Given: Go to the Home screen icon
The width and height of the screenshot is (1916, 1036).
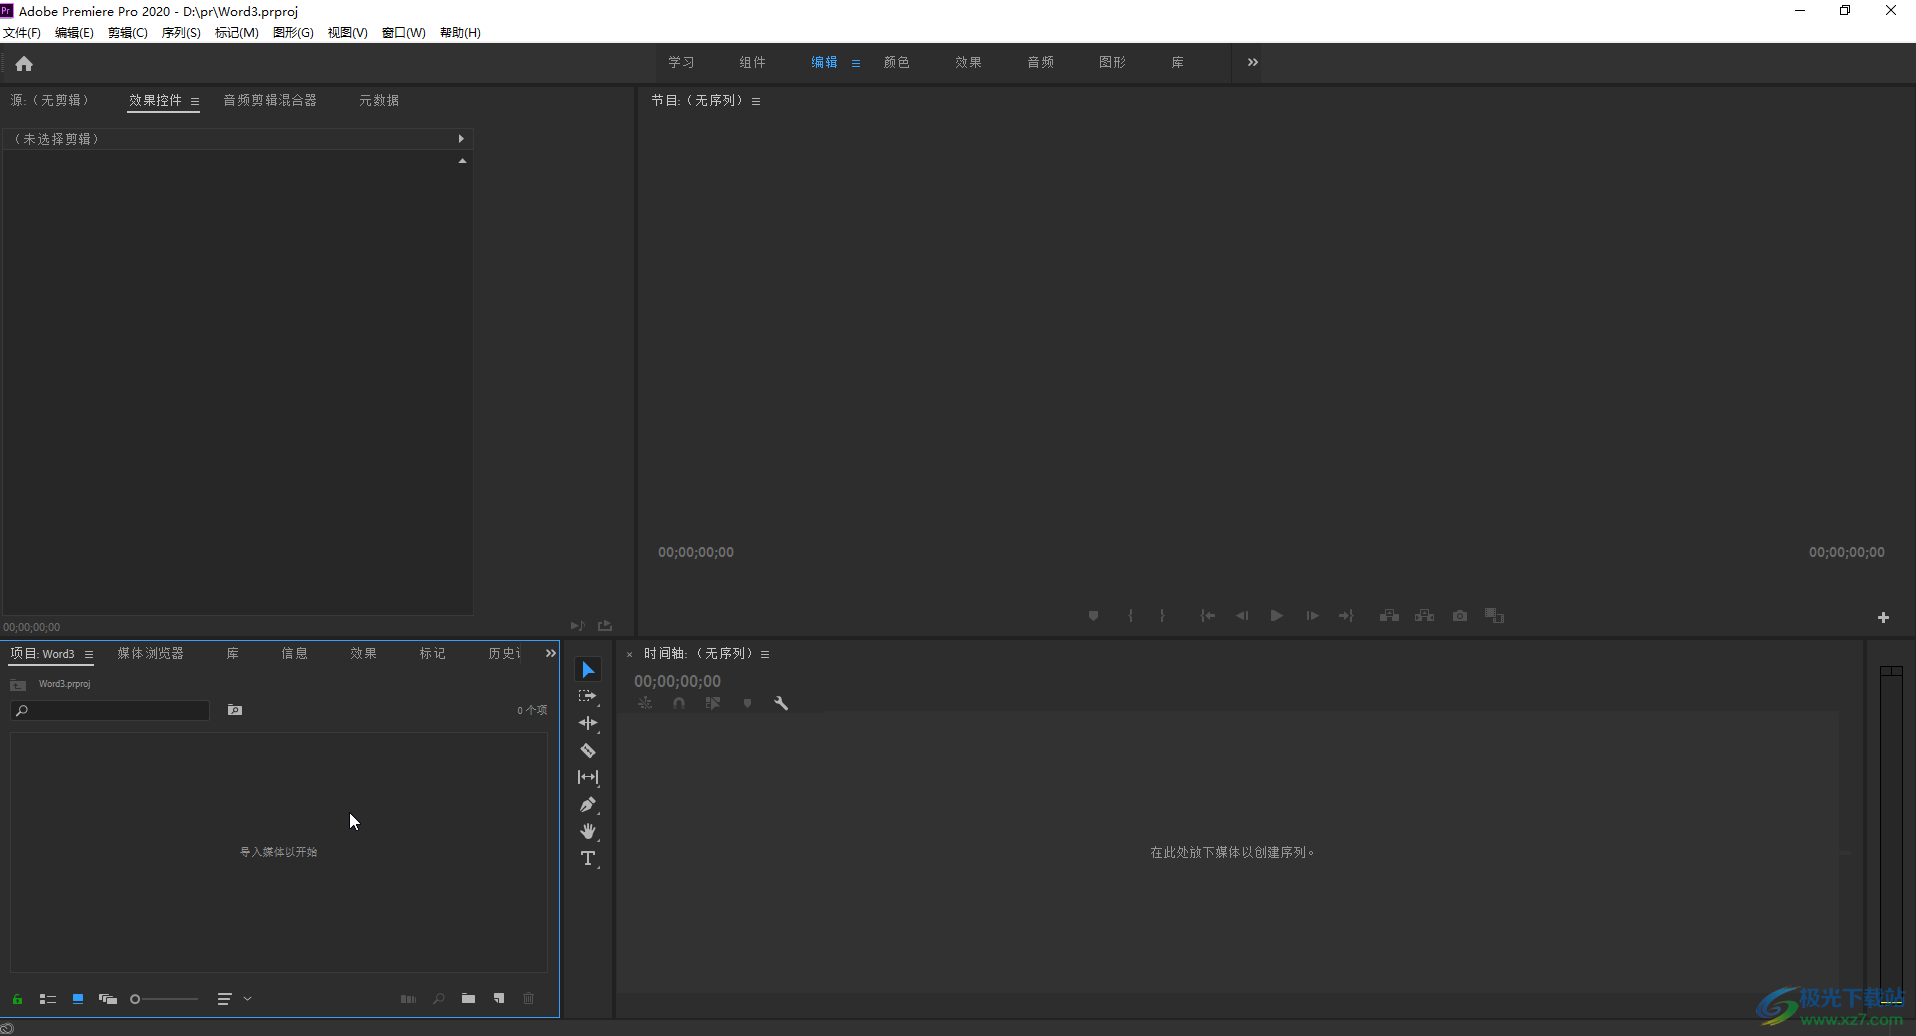Looking at the screenshot, I should point(24,64).
